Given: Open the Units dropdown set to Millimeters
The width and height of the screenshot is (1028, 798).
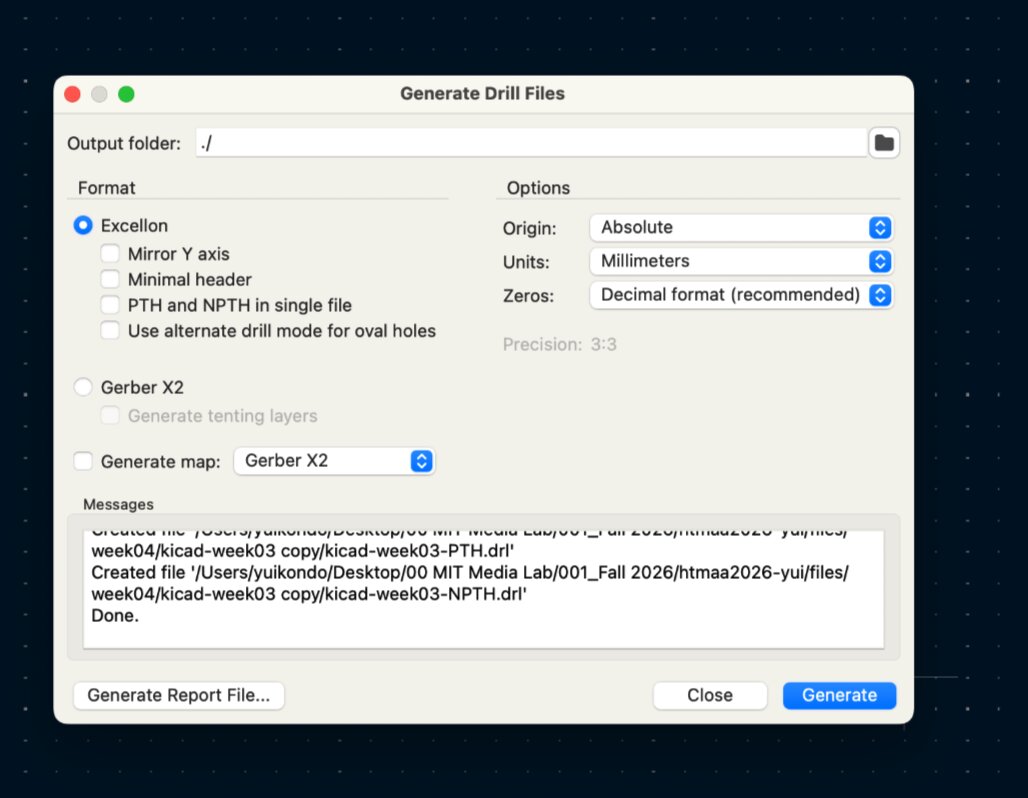Looking at the screenshot, I should click(741, 261).
